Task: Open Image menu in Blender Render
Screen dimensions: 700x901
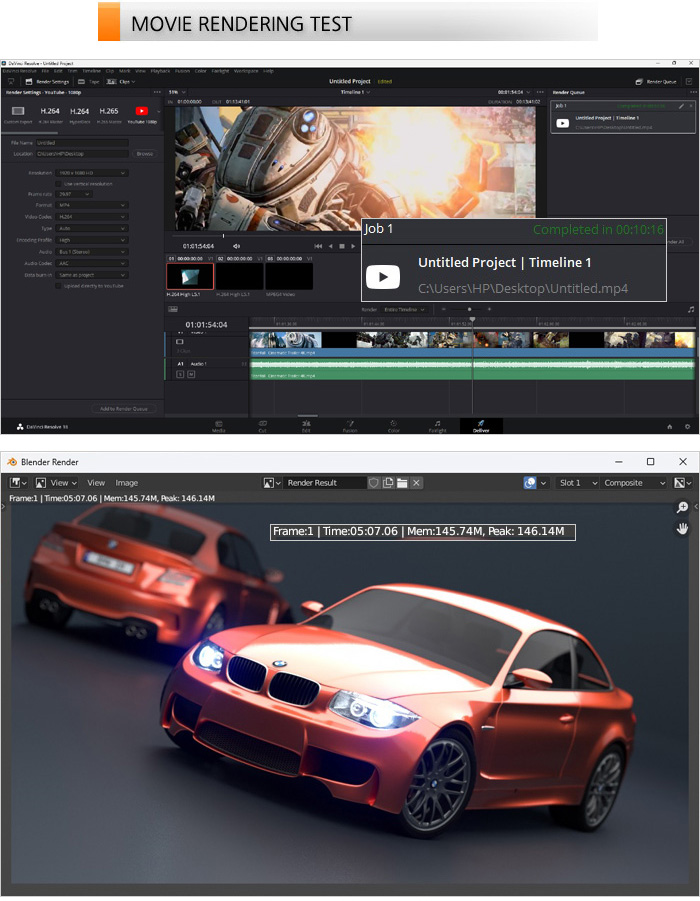Action: point(126,483)
